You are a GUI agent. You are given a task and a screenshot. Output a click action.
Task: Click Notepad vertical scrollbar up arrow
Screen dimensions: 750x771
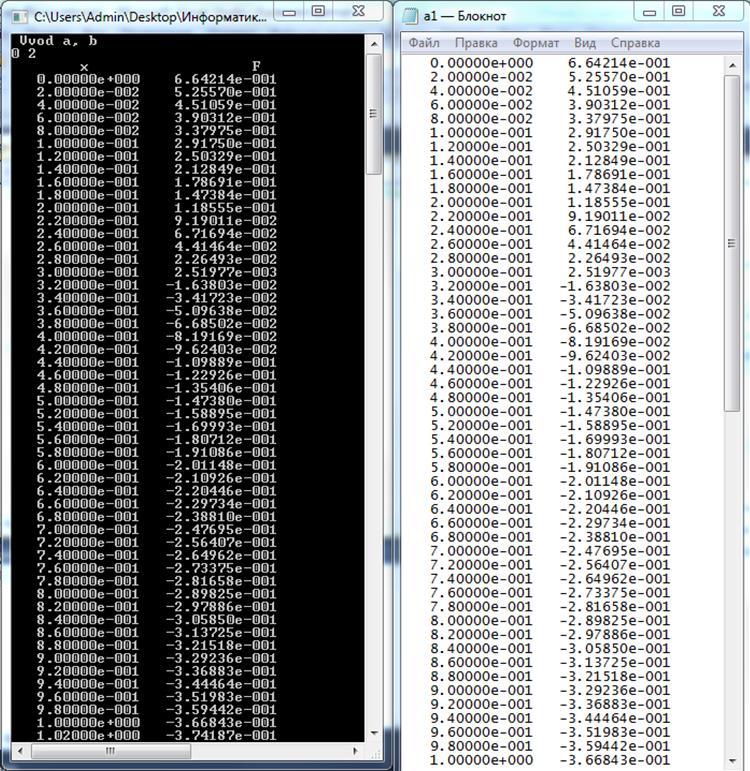pos(732,65)
